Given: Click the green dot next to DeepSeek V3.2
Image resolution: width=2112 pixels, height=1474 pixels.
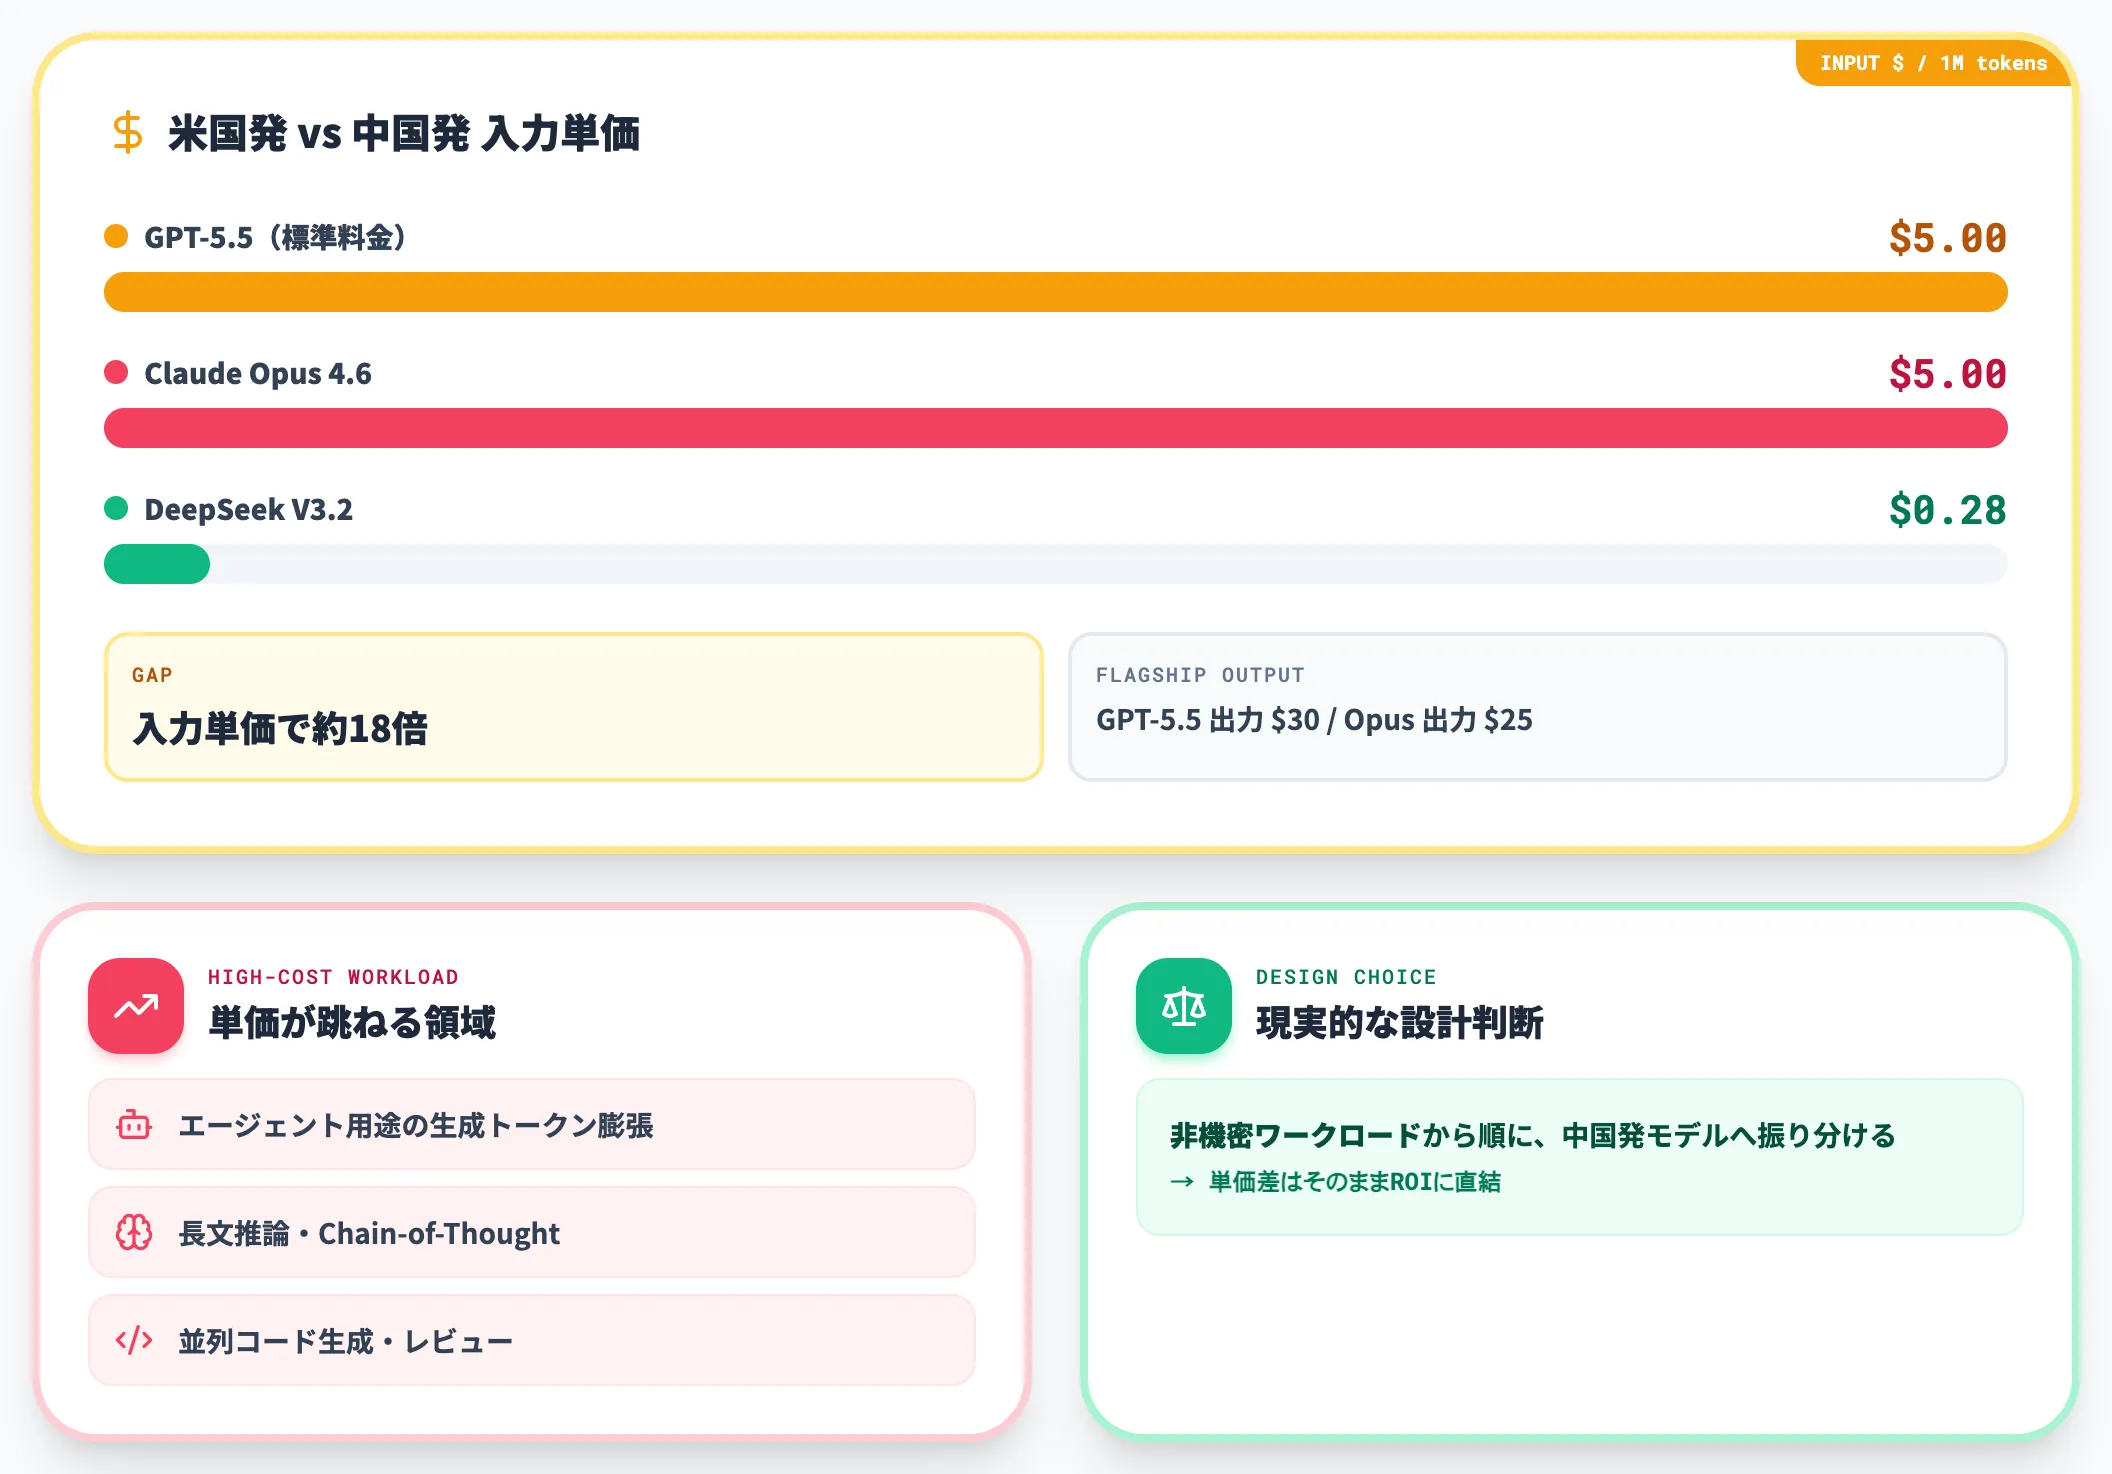Looking at the screenshot, I should coord(116,508).
